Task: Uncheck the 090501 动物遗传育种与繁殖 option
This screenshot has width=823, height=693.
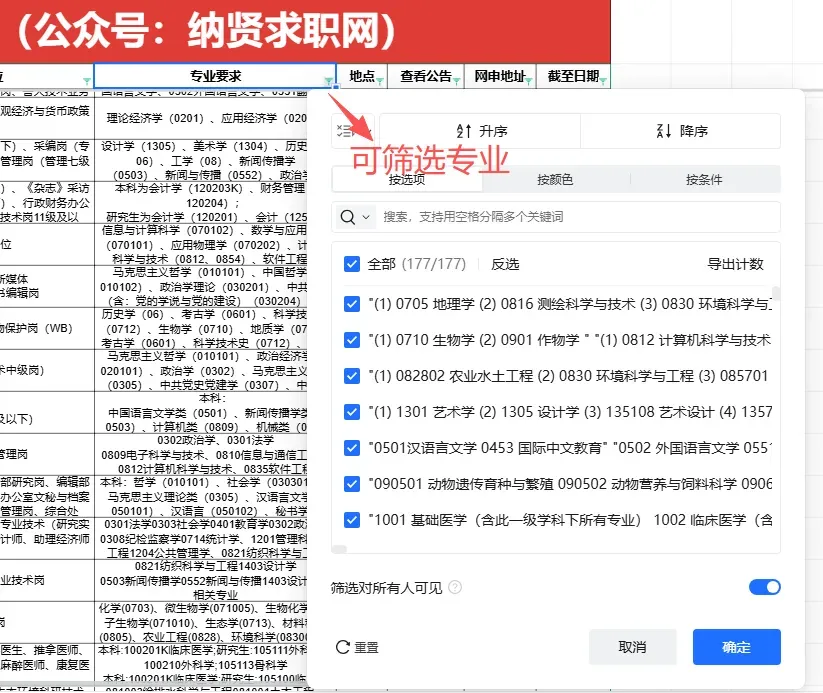Action: click(352, 484)
